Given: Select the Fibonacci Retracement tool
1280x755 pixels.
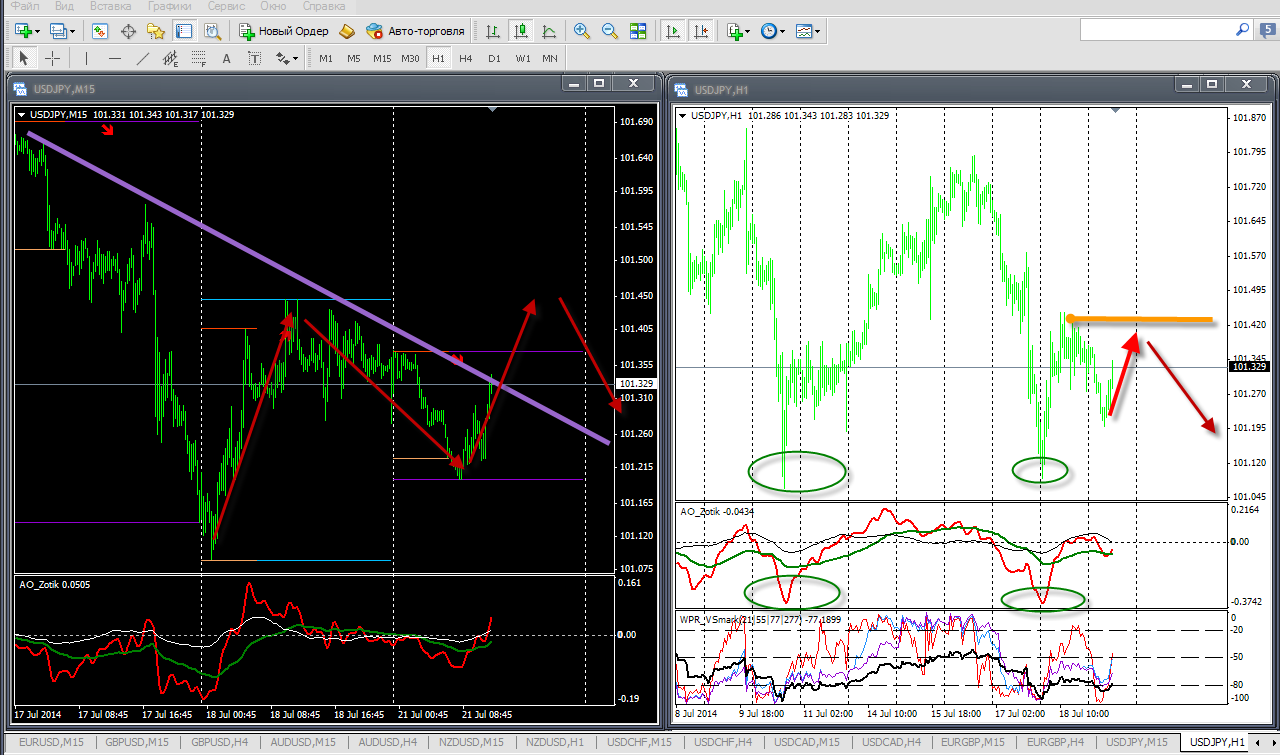Looking at the screenshot, I should point(199,58).
